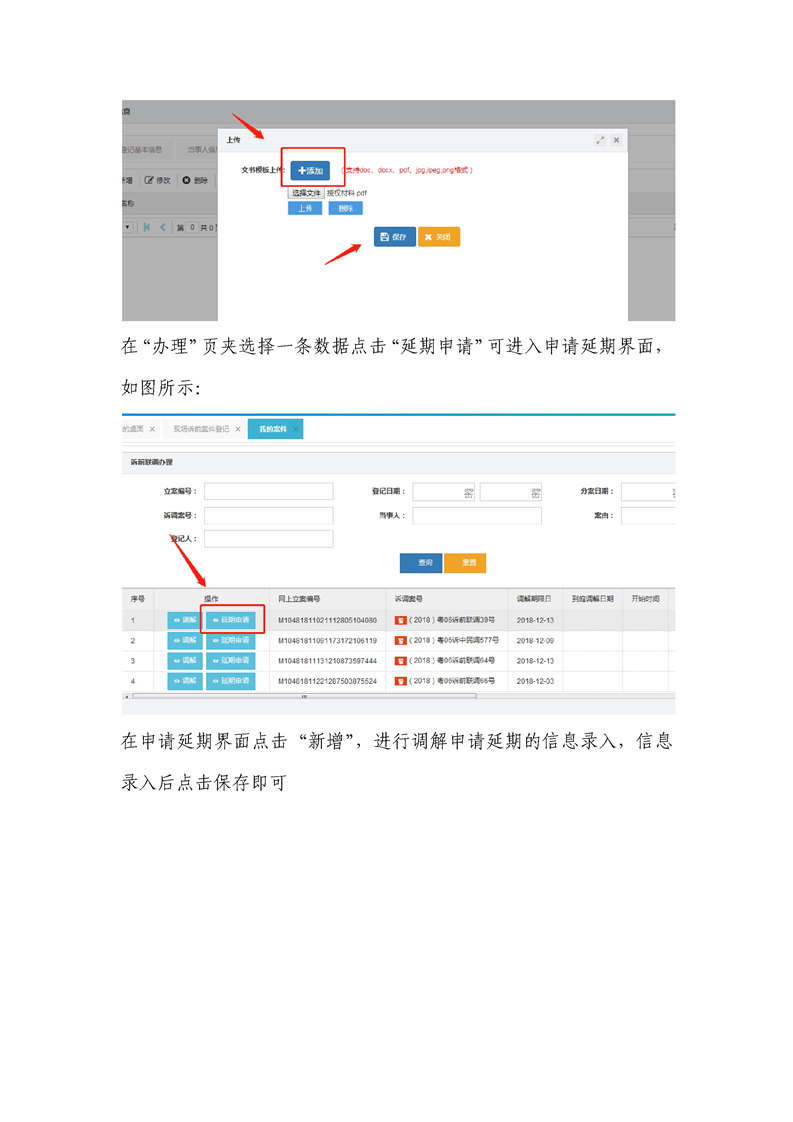This screenshot has width=793, height=1122.
Task: Open 登记日期 start date calendar icon
Action: (x=468, y=492)
